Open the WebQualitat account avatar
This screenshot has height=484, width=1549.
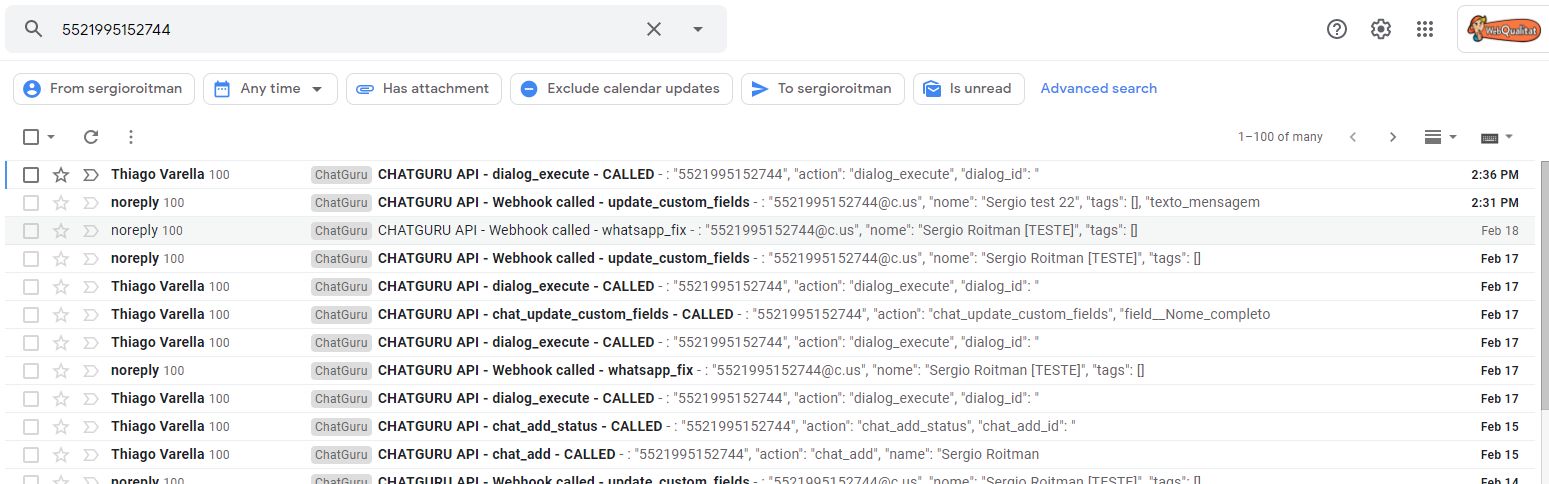pyautogui.click(x=1503, y=29)
